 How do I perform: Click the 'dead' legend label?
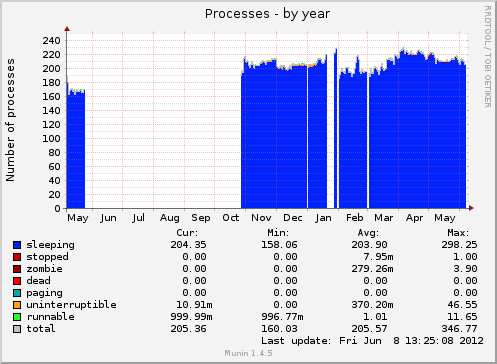(x=38, y=281)
